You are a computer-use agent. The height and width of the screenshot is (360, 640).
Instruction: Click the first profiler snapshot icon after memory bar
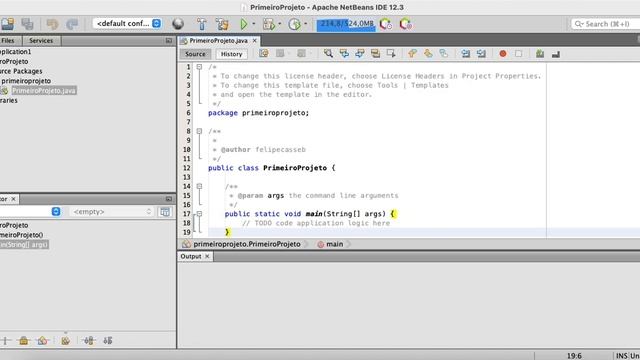386,24
